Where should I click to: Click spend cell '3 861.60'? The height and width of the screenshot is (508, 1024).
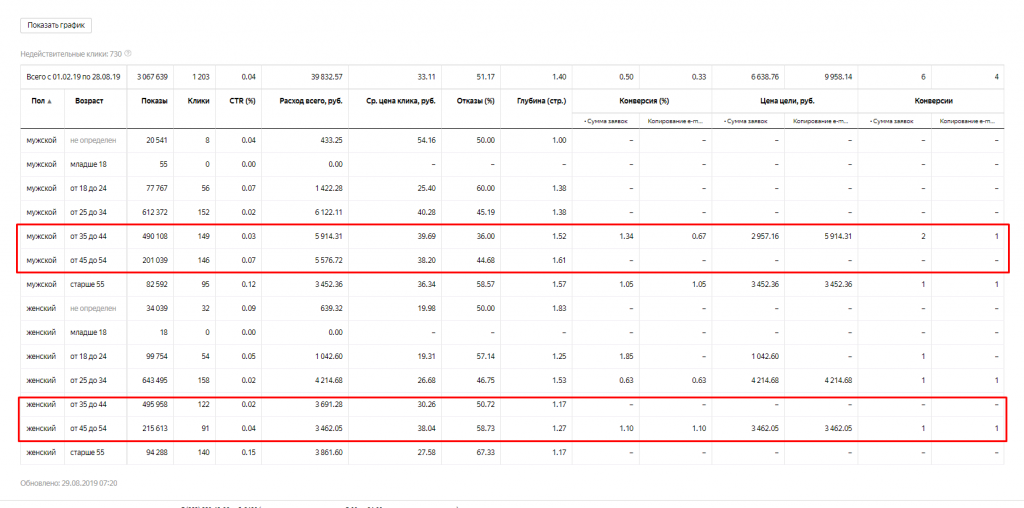(328, 452)
